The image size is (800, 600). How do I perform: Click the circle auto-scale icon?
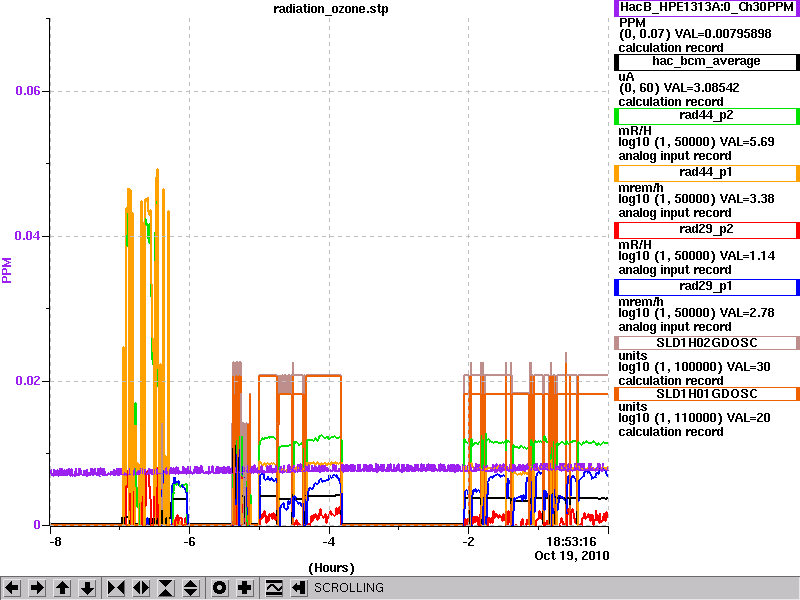(x=219, y=588)
